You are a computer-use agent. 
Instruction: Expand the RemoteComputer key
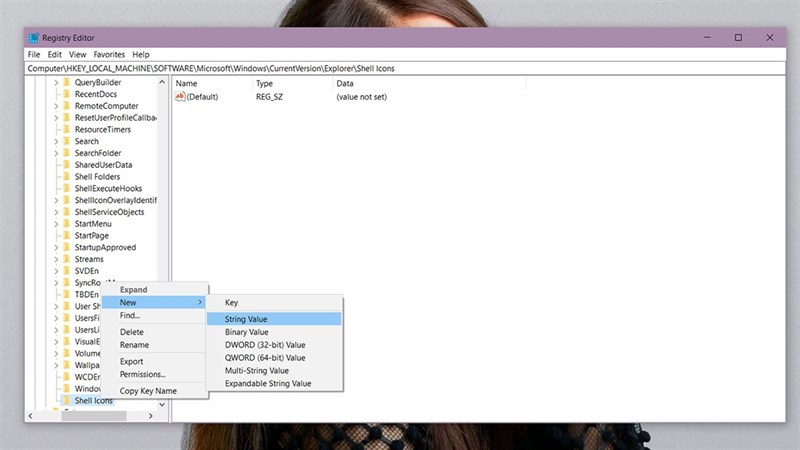click(x=56, y=106)
